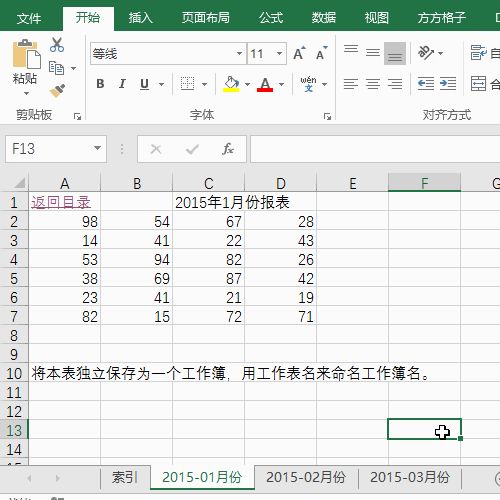
Task: Expand the Name Box dropdown arrow
Action: click(97, 148)
